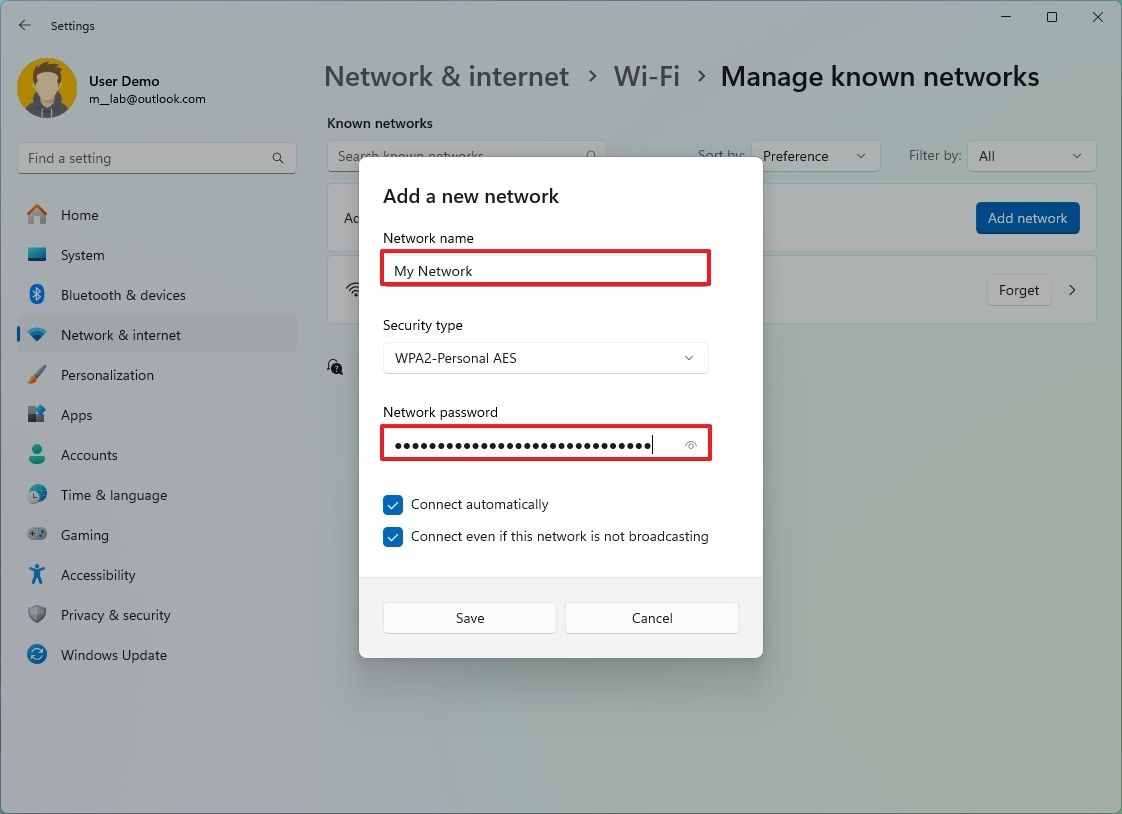Open the Home section icon
Viewport: 1122px width, 814px height.
36,215
